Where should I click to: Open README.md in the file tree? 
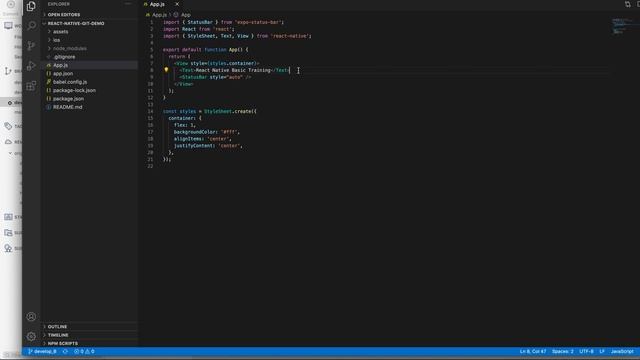point(67,107)
